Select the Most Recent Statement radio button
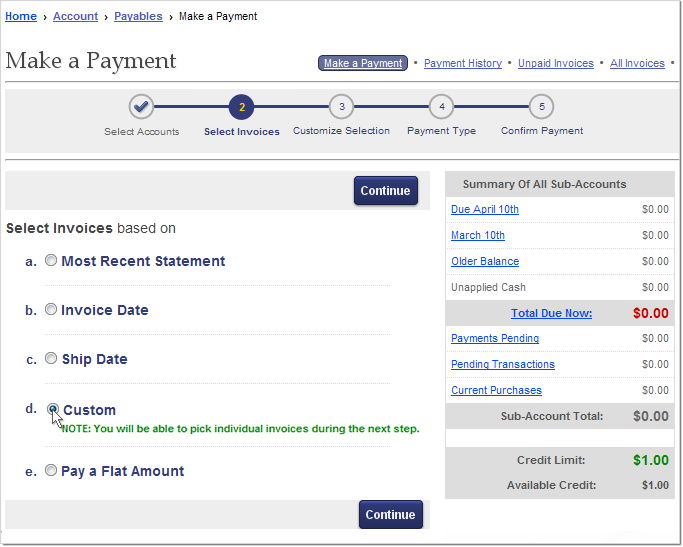 tap(51, 260)
